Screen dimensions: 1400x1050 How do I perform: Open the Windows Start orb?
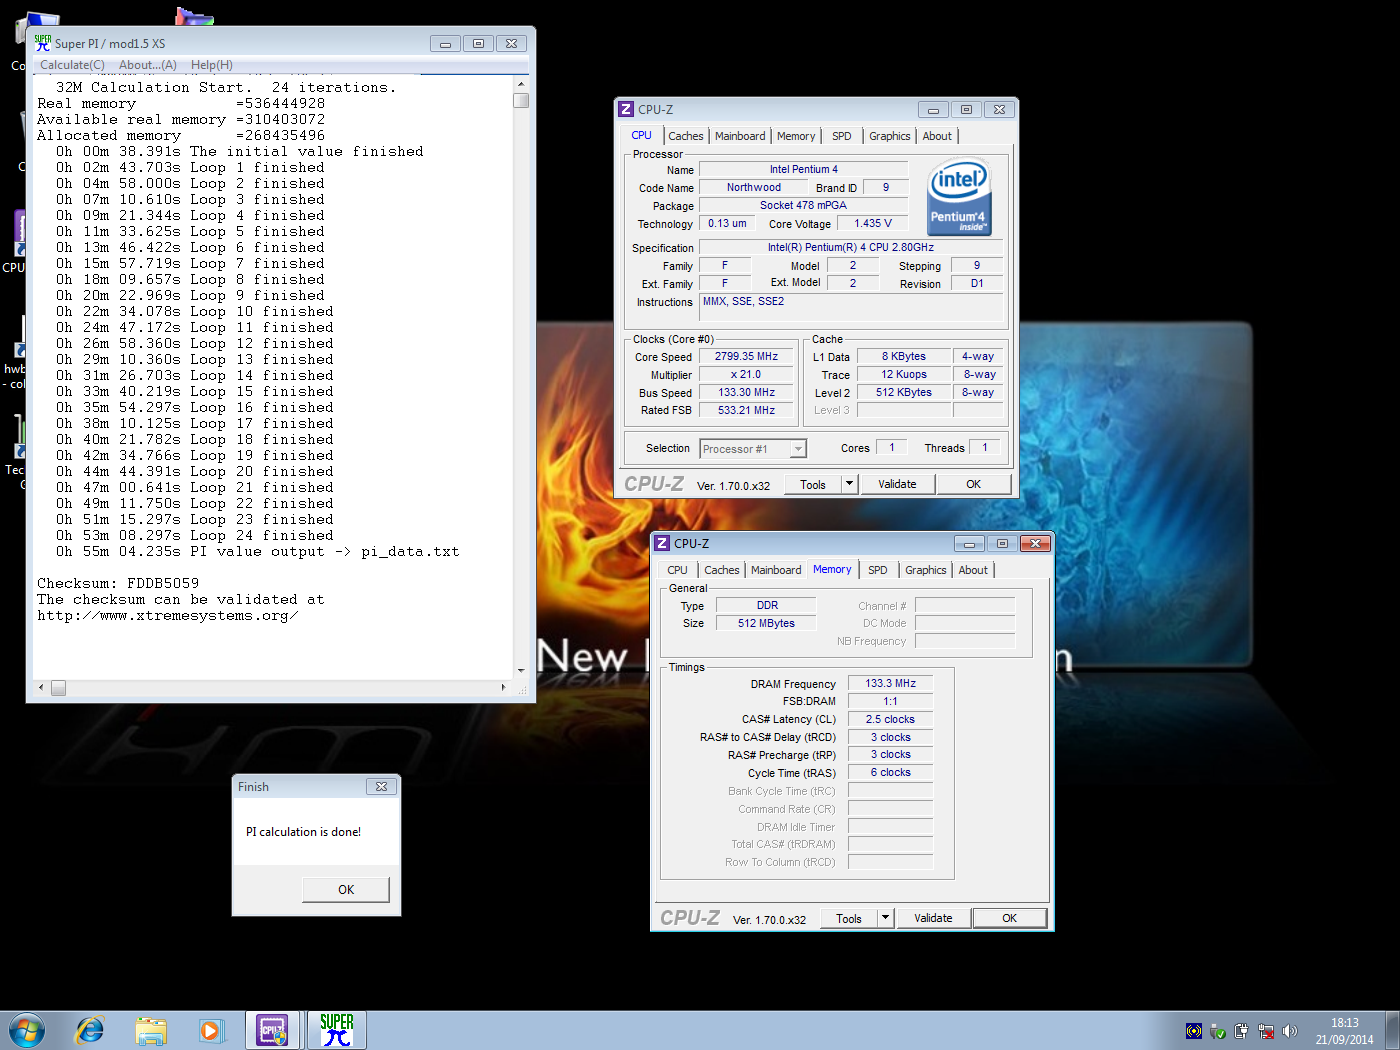(x=27, y=1030)
